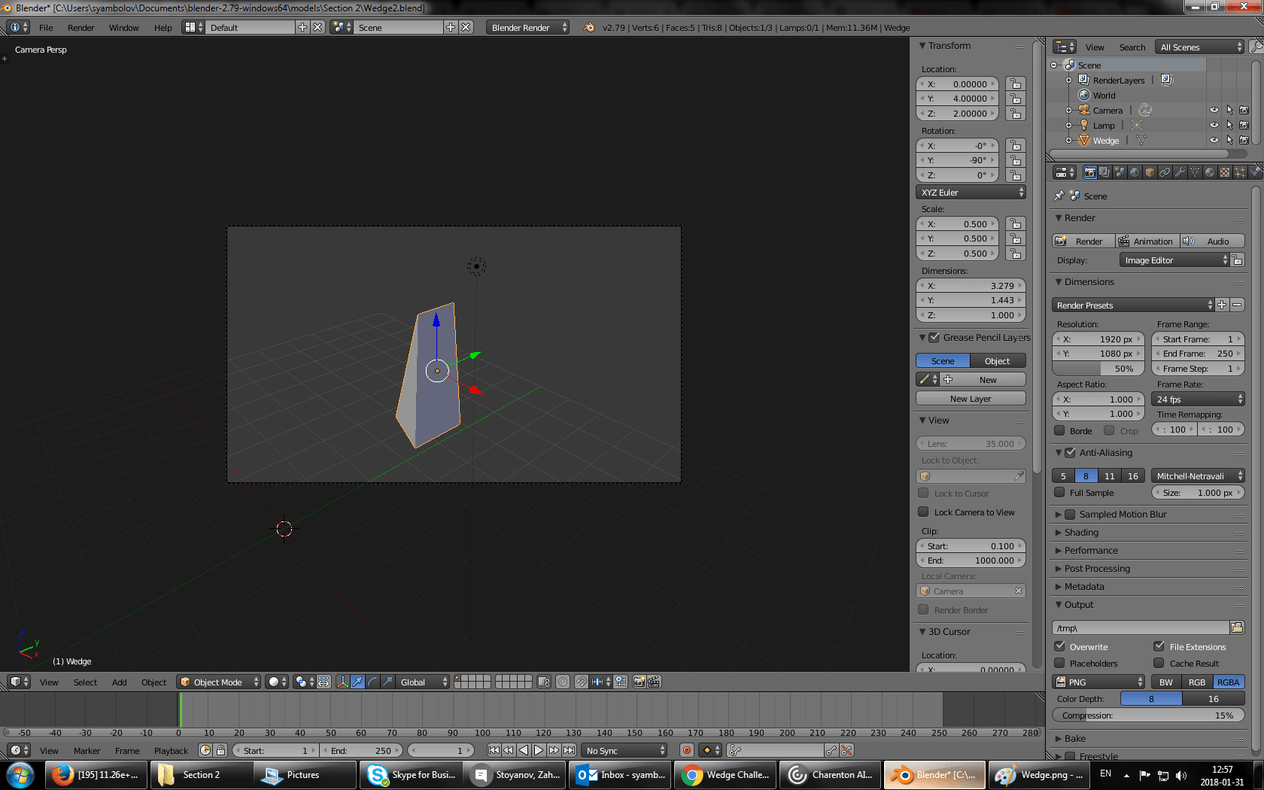Open the World properties globe icon

[1134, 171]
